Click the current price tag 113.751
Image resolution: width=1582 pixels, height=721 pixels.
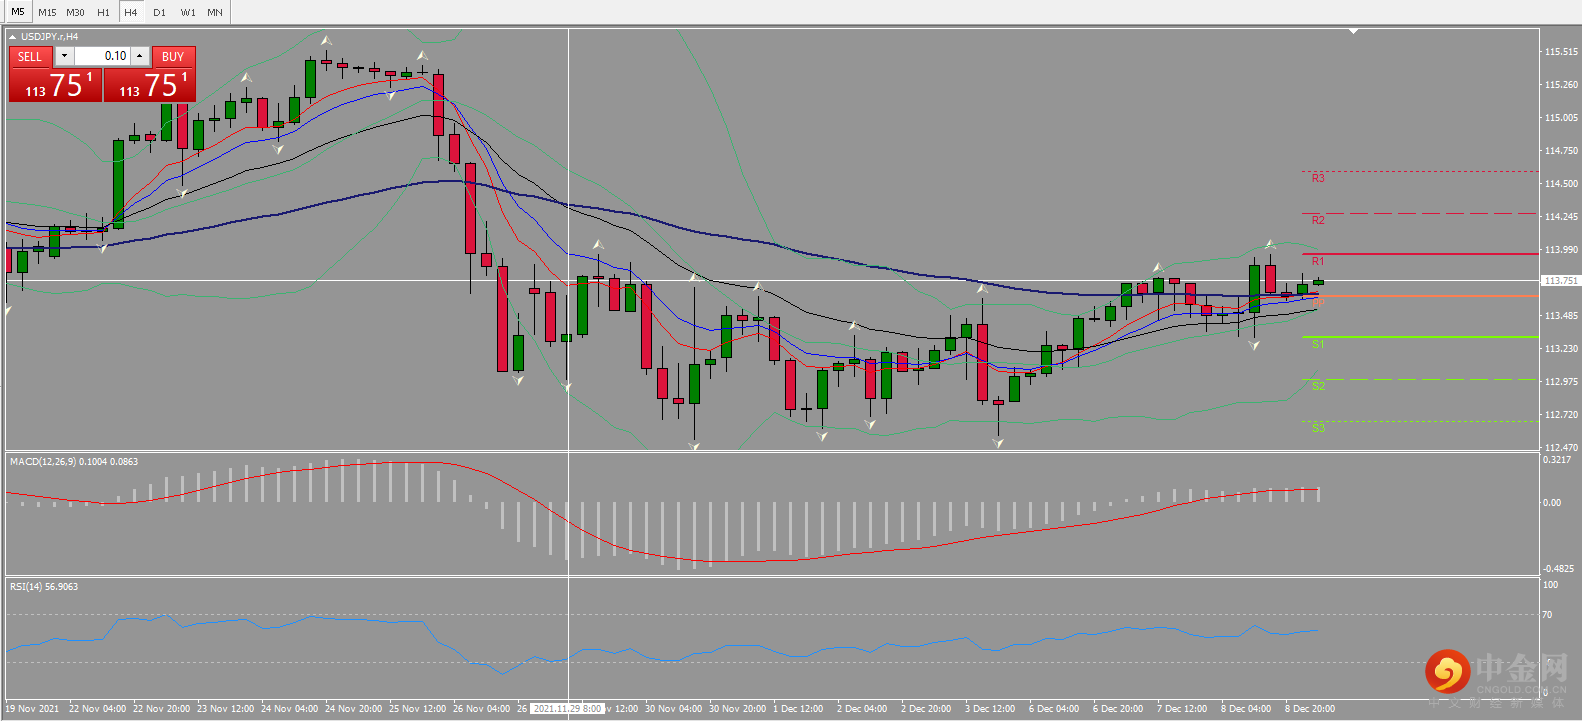[x=1560, y=281]
